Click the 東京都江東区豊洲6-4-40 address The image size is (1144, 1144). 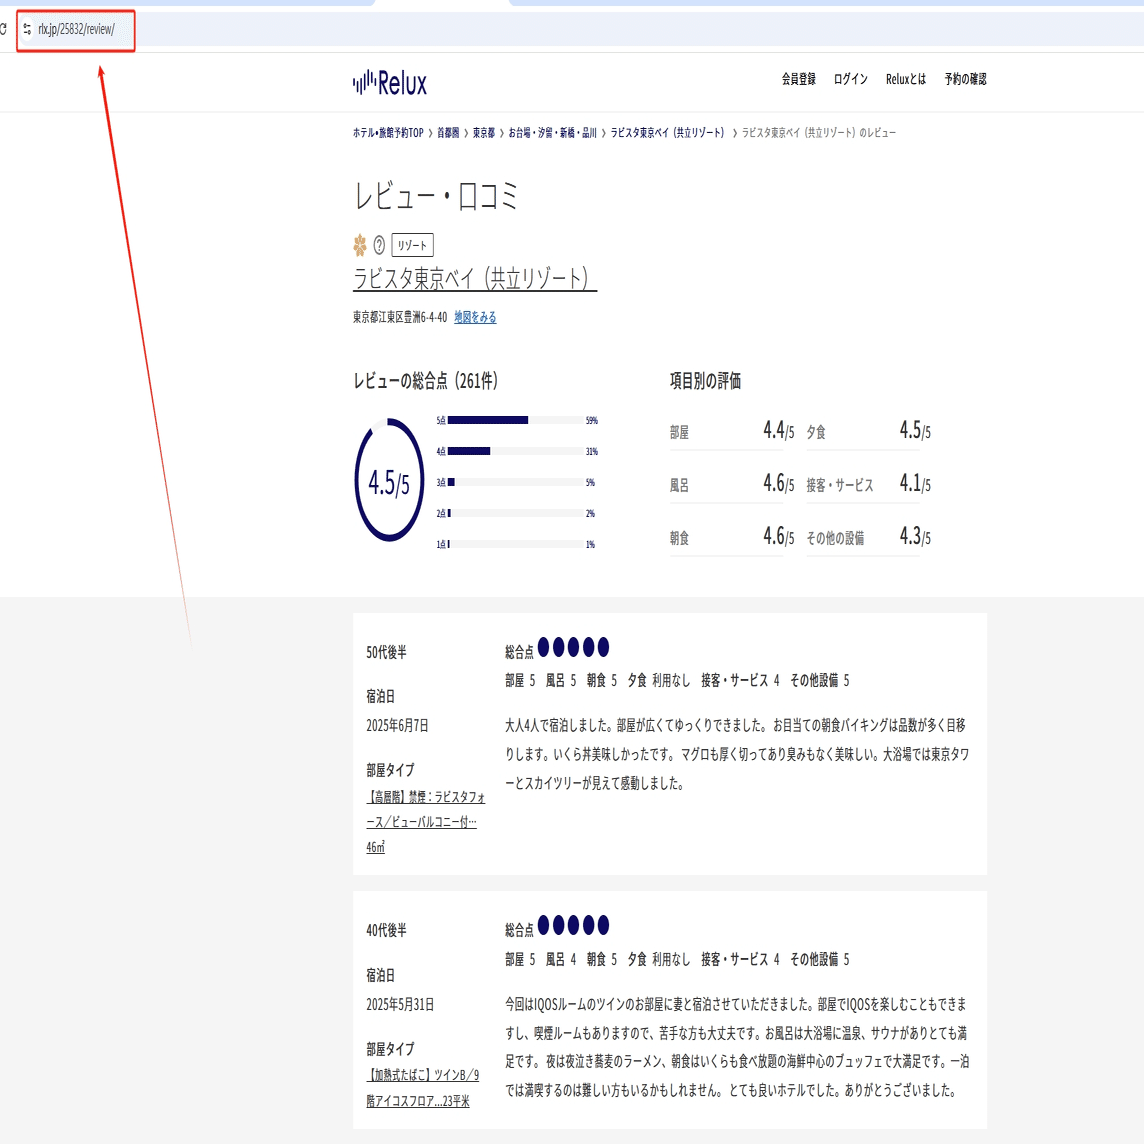(x=400, y=317)
